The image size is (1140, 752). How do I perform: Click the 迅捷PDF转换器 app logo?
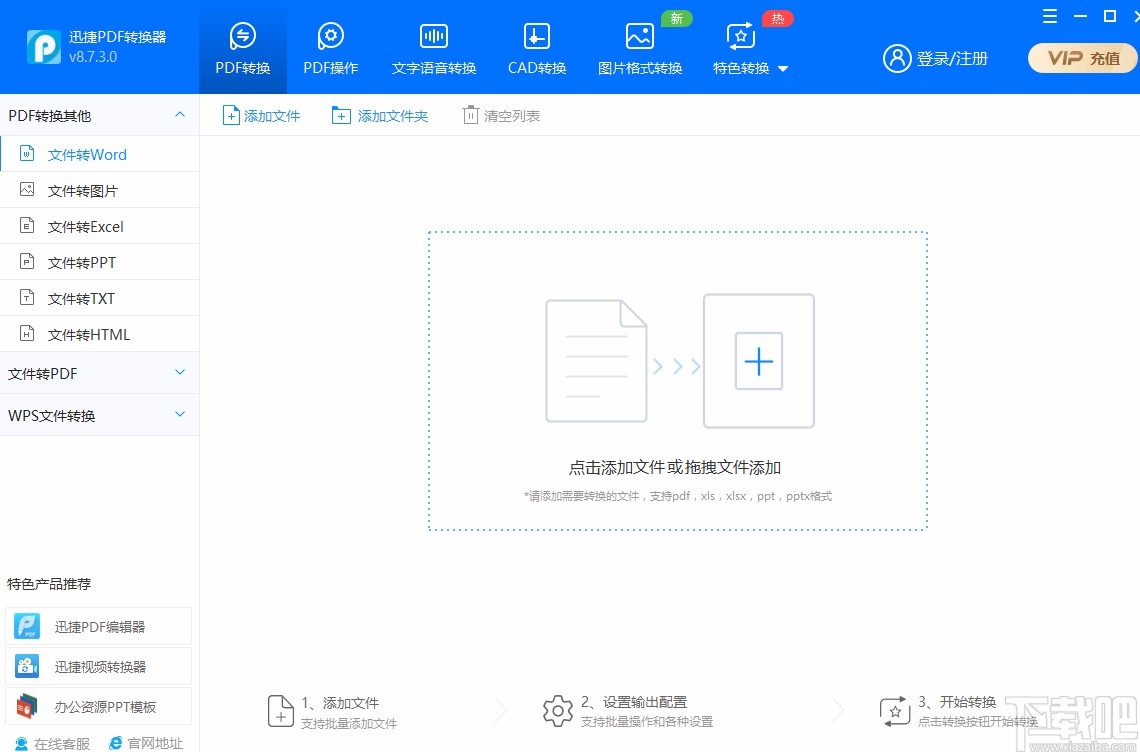coord(44,47)
